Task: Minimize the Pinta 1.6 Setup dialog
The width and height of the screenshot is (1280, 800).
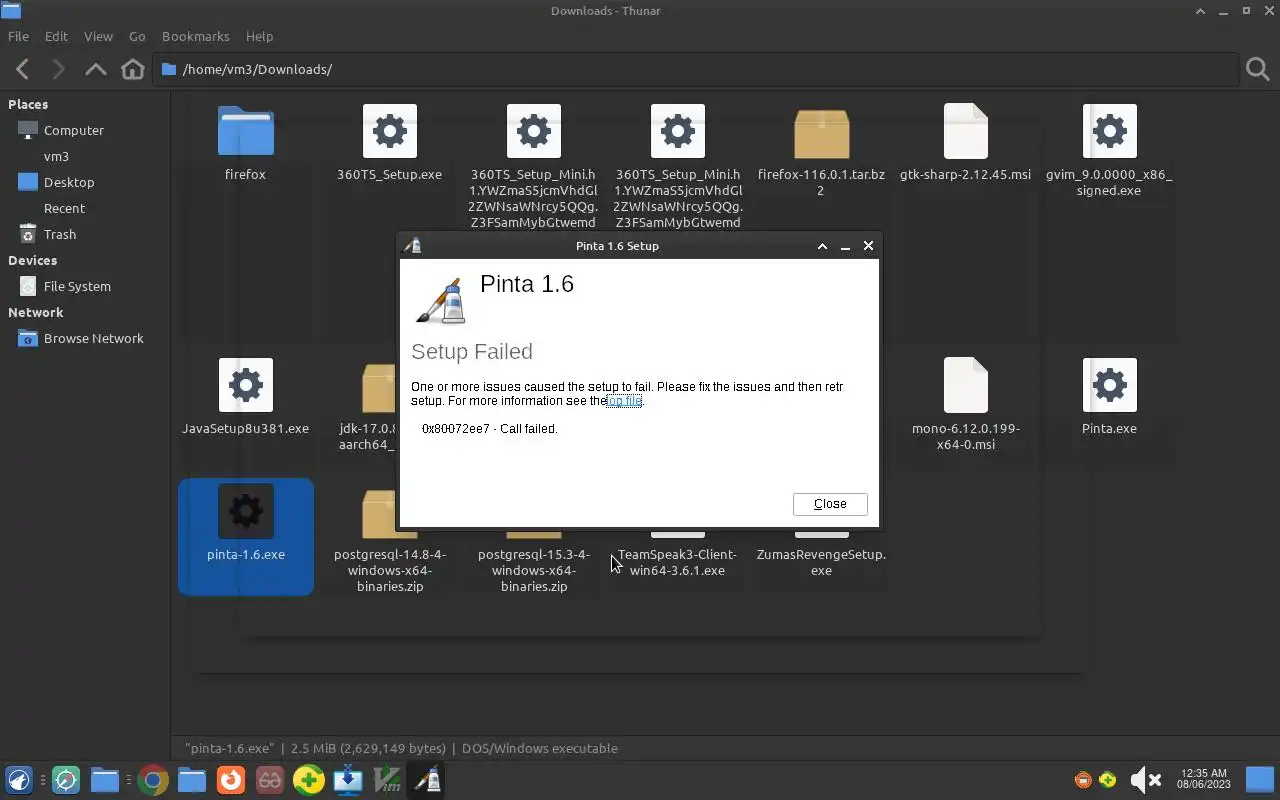Action: (x=845, y=245)
